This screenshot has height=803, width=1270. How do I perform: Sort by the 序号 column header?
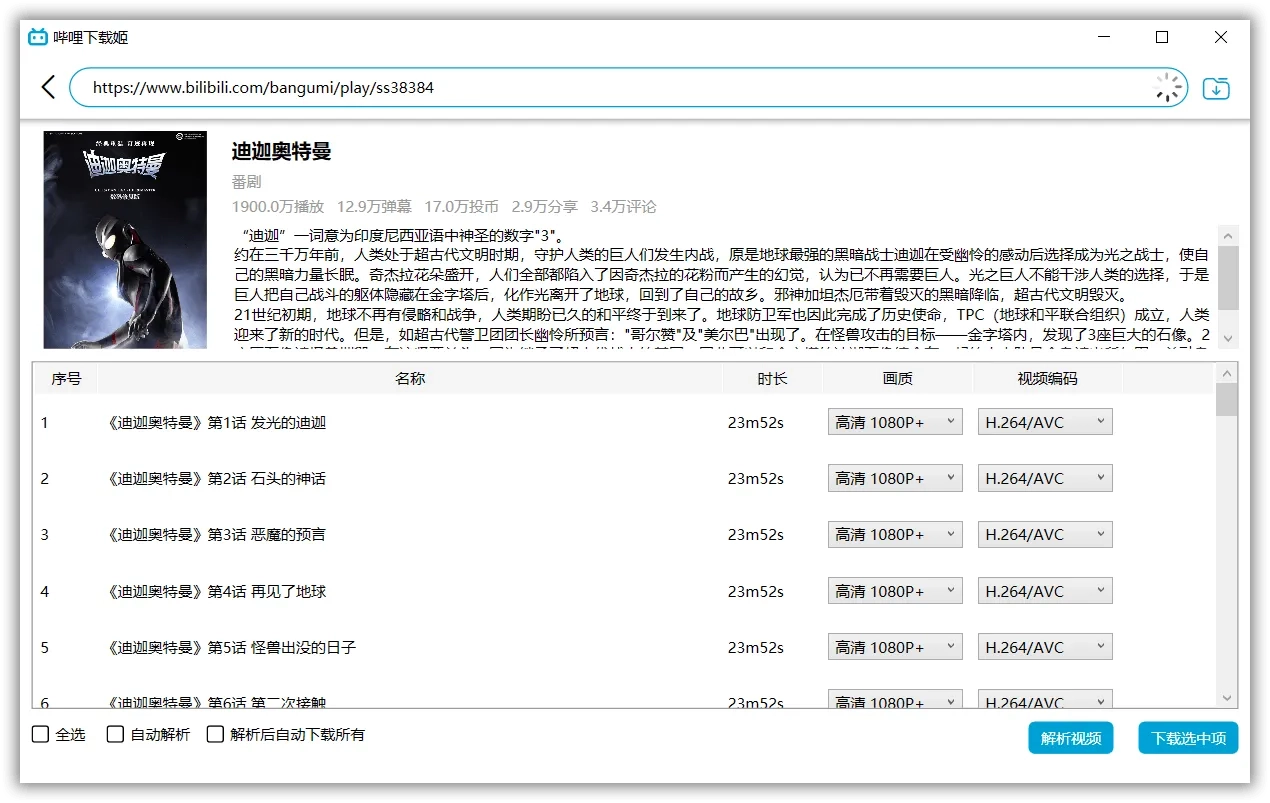pos(66,378)
